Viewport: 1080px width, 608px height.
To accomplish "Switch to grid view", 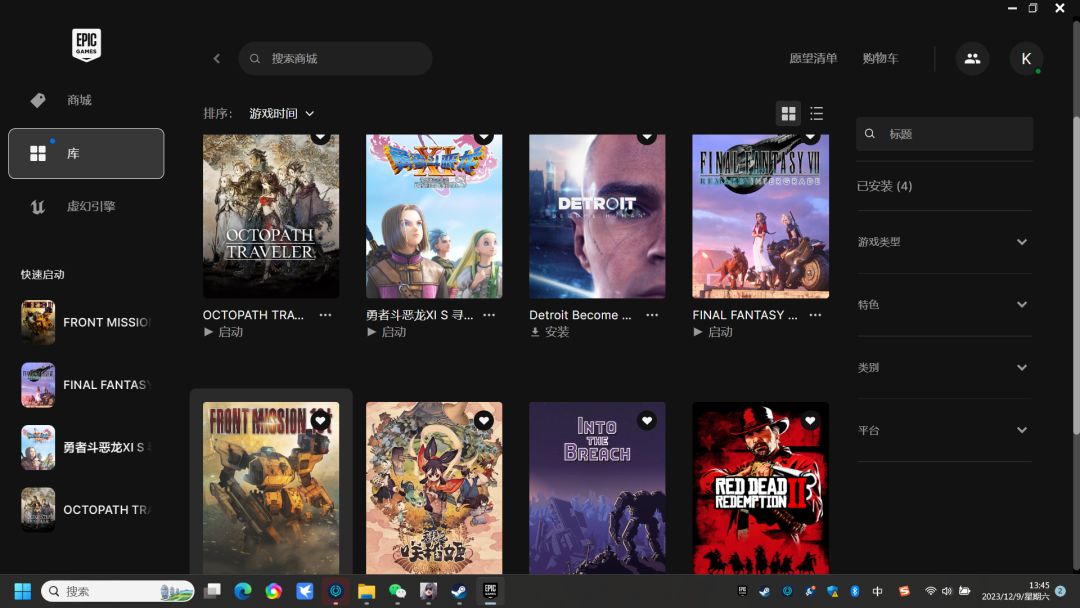I will (789, 114).
